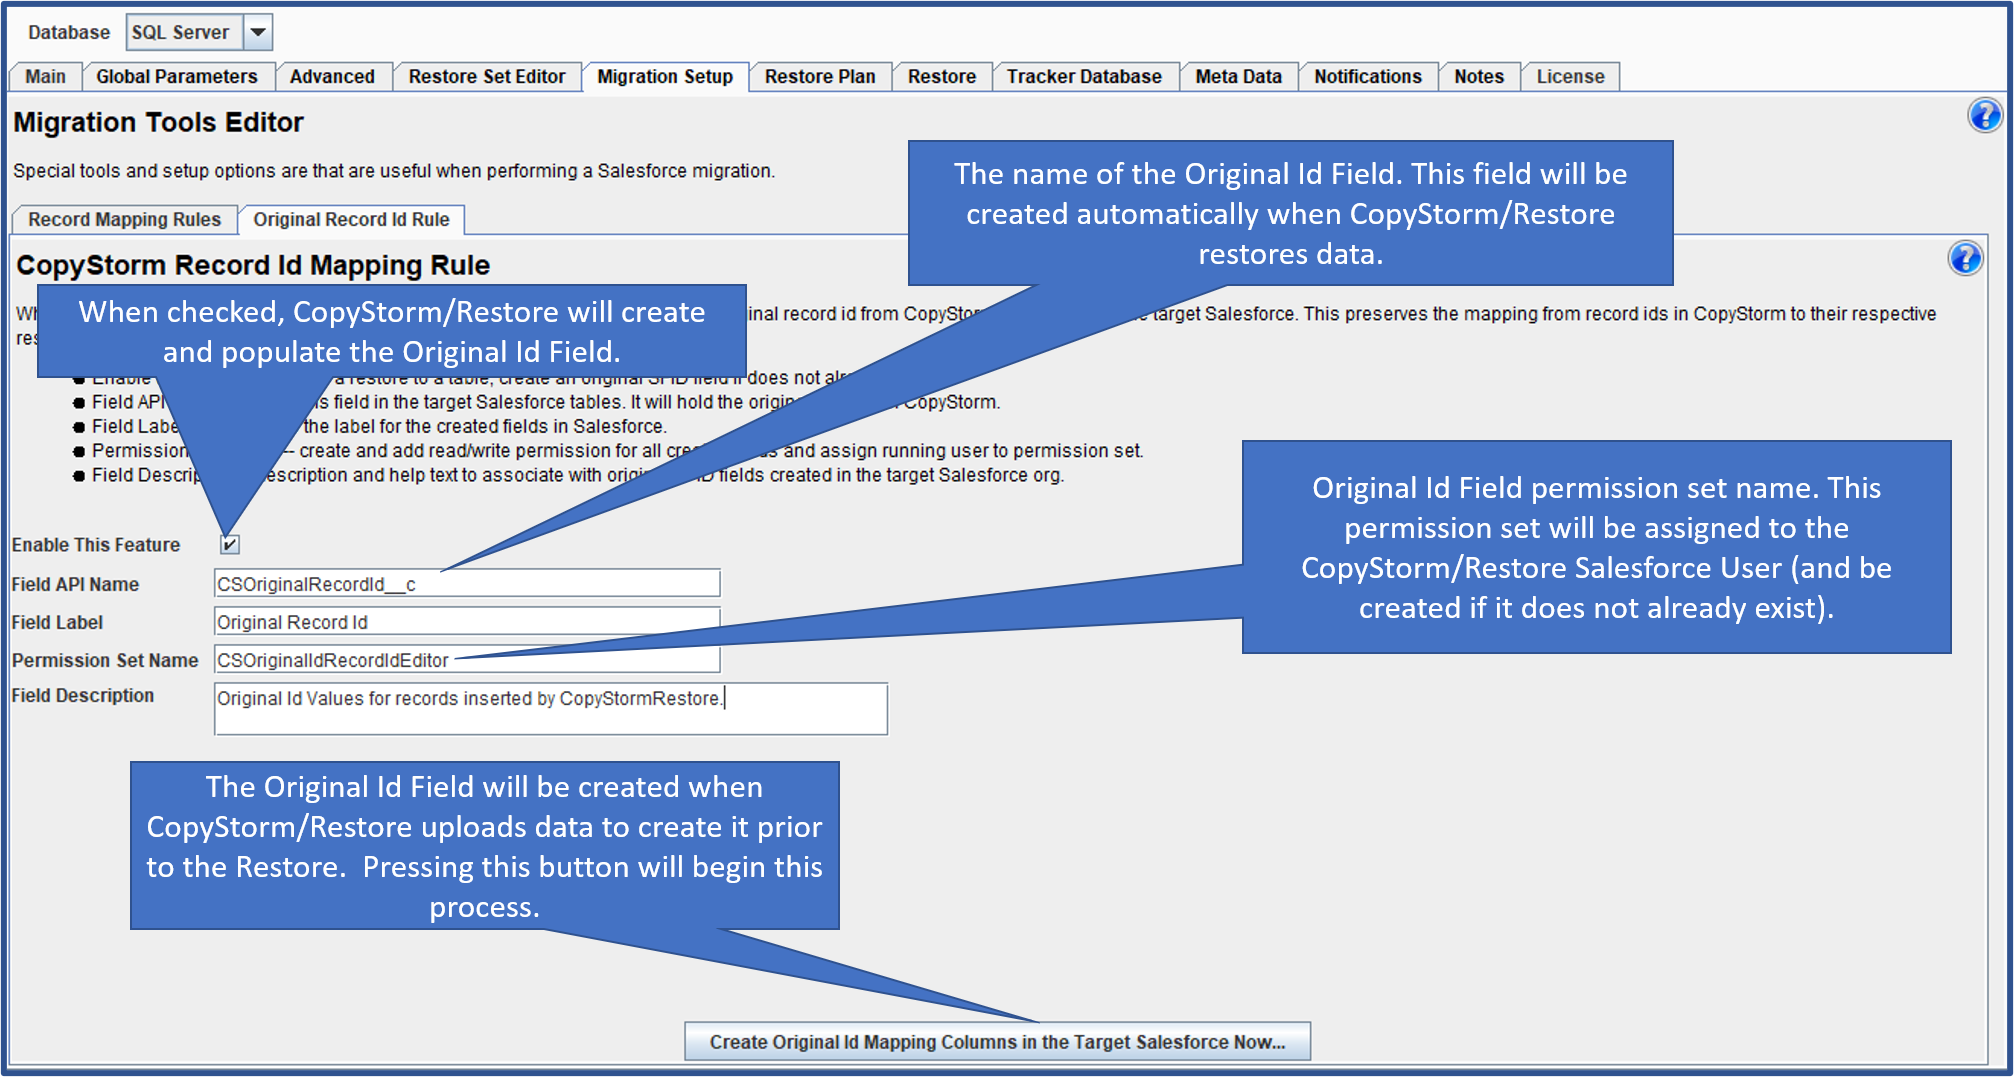2014x1077 pixels.
Task: Edit the Permission Set Name input
Action: point(467,660)
